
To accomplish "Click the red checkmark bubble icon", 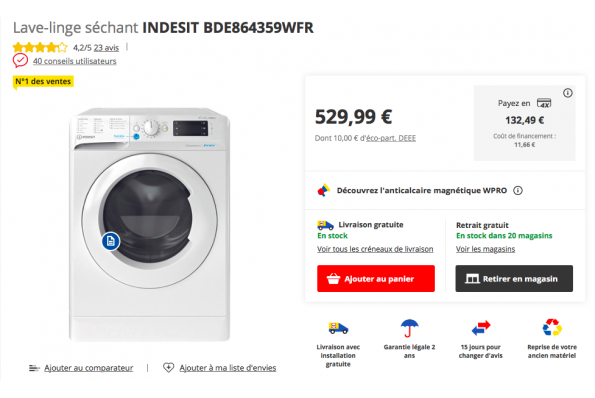I will [x=20, y=60].
